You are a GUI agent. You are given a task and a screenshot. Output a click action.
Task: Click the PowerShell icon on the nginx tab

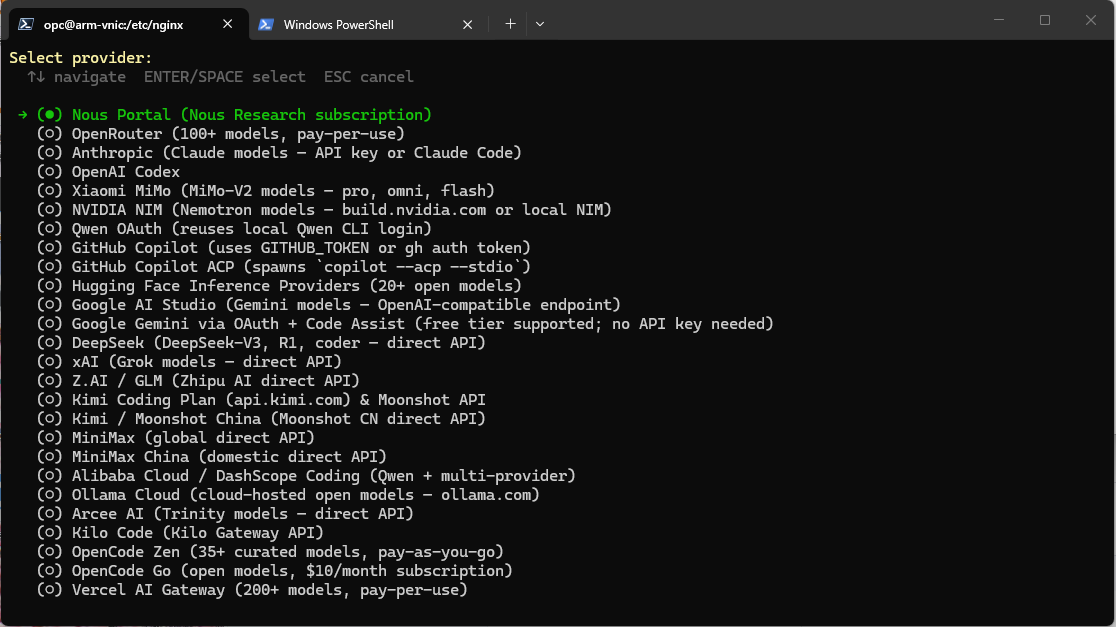tap(26, 24)
